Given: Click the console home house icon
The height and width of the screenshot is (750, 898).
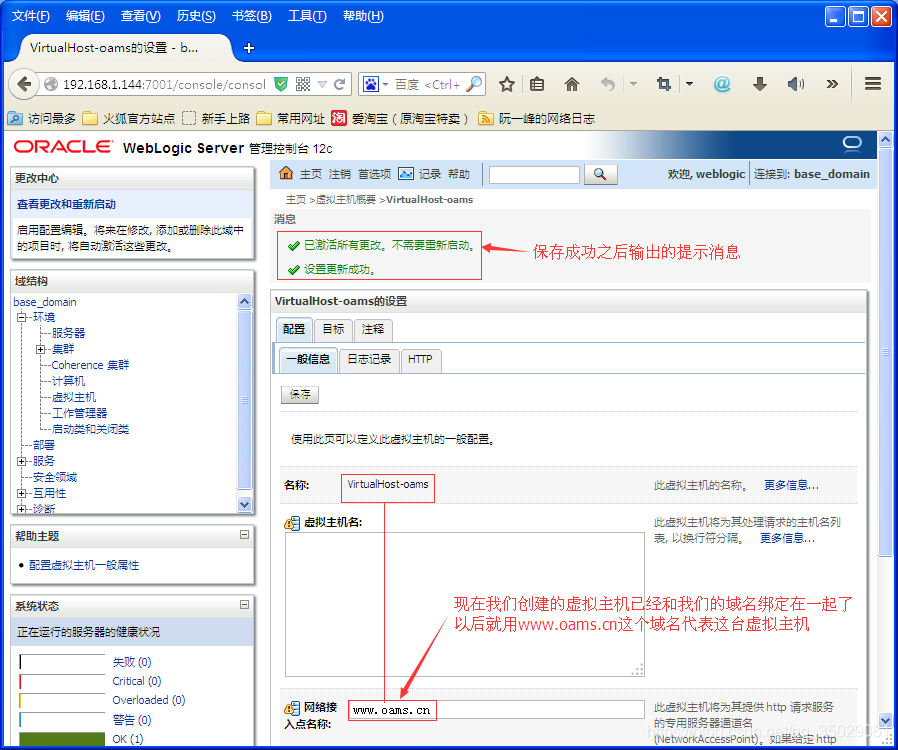Looking at the screenshot, I should pos(286,173).
